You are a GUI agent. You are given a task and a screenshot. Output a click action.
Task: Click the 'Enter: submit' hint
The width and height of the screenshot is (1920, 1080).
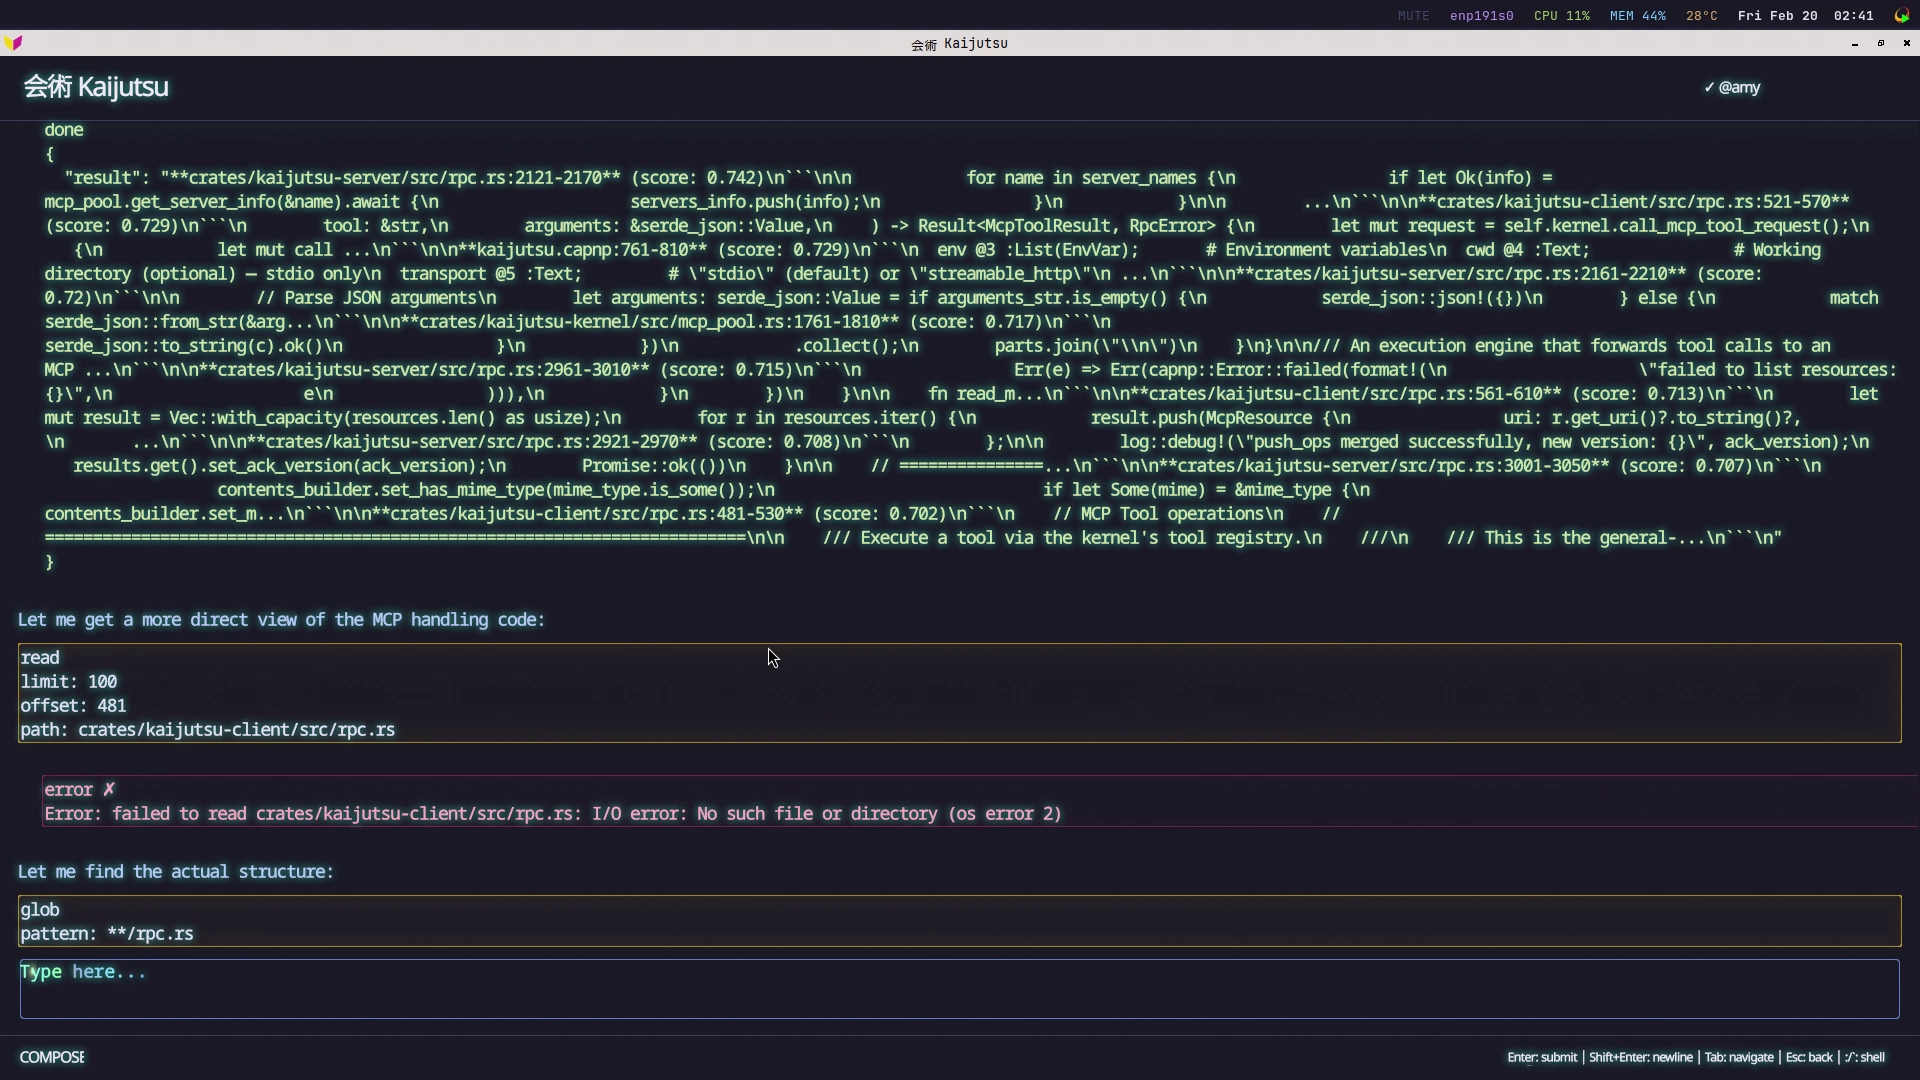click(1541, 1057)
